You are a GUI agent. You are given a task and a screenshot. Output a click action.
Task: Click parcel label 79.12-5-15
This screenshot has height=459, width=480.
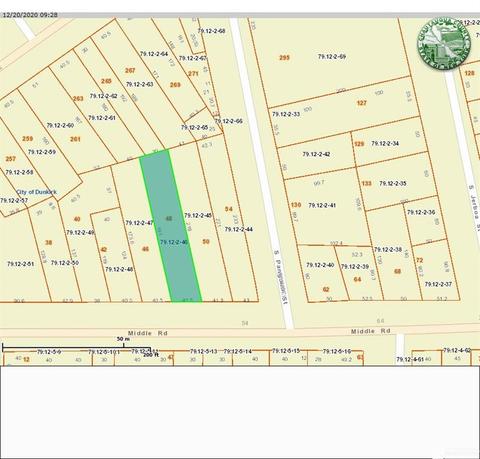[x=286, y=351]
